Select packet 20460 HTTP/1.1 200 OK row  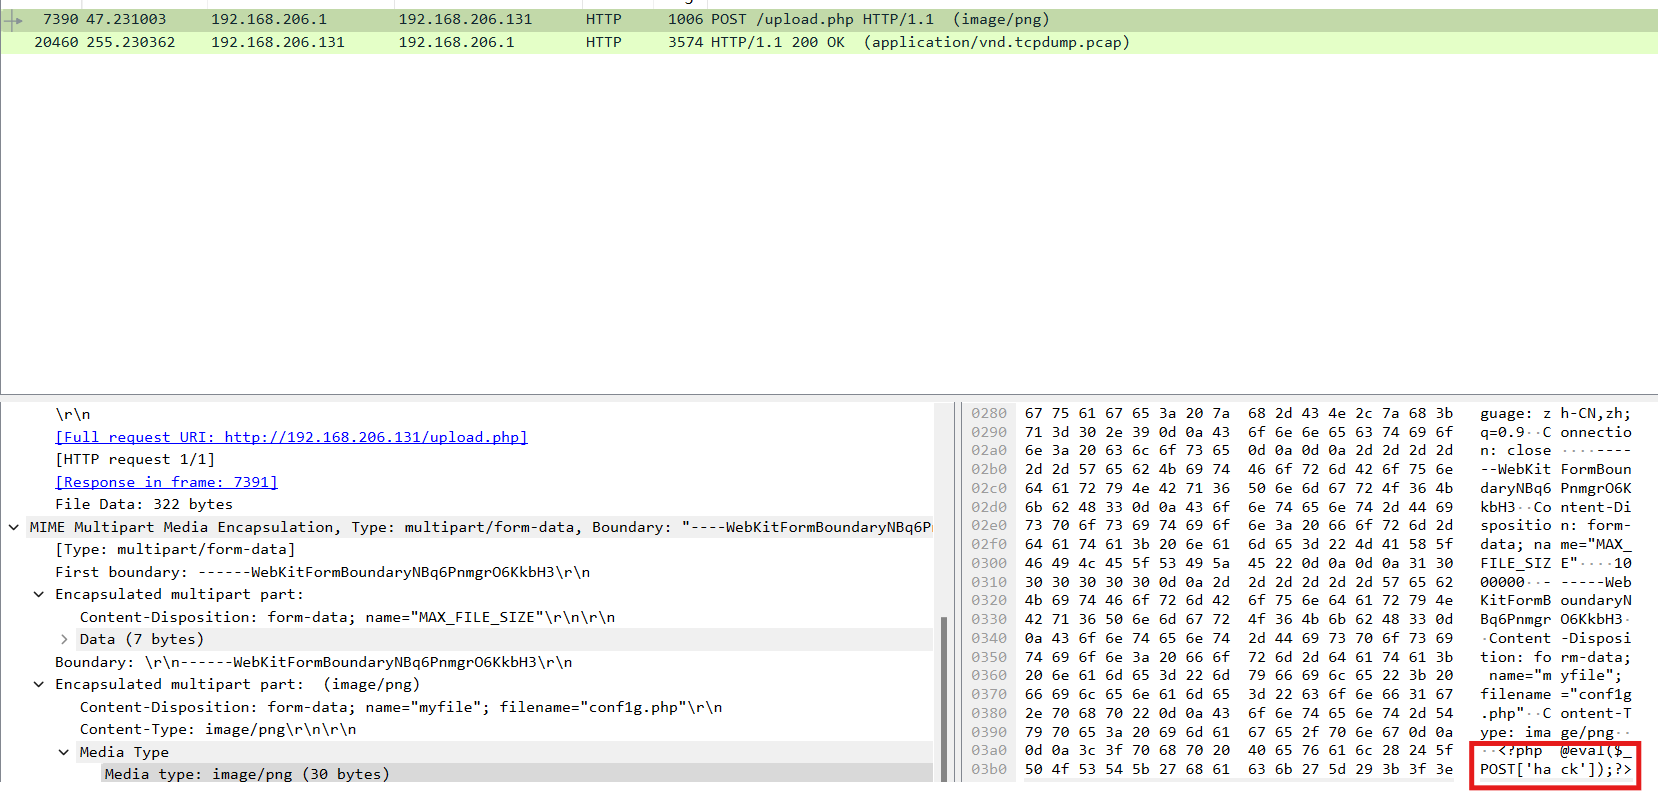(829, 42)
